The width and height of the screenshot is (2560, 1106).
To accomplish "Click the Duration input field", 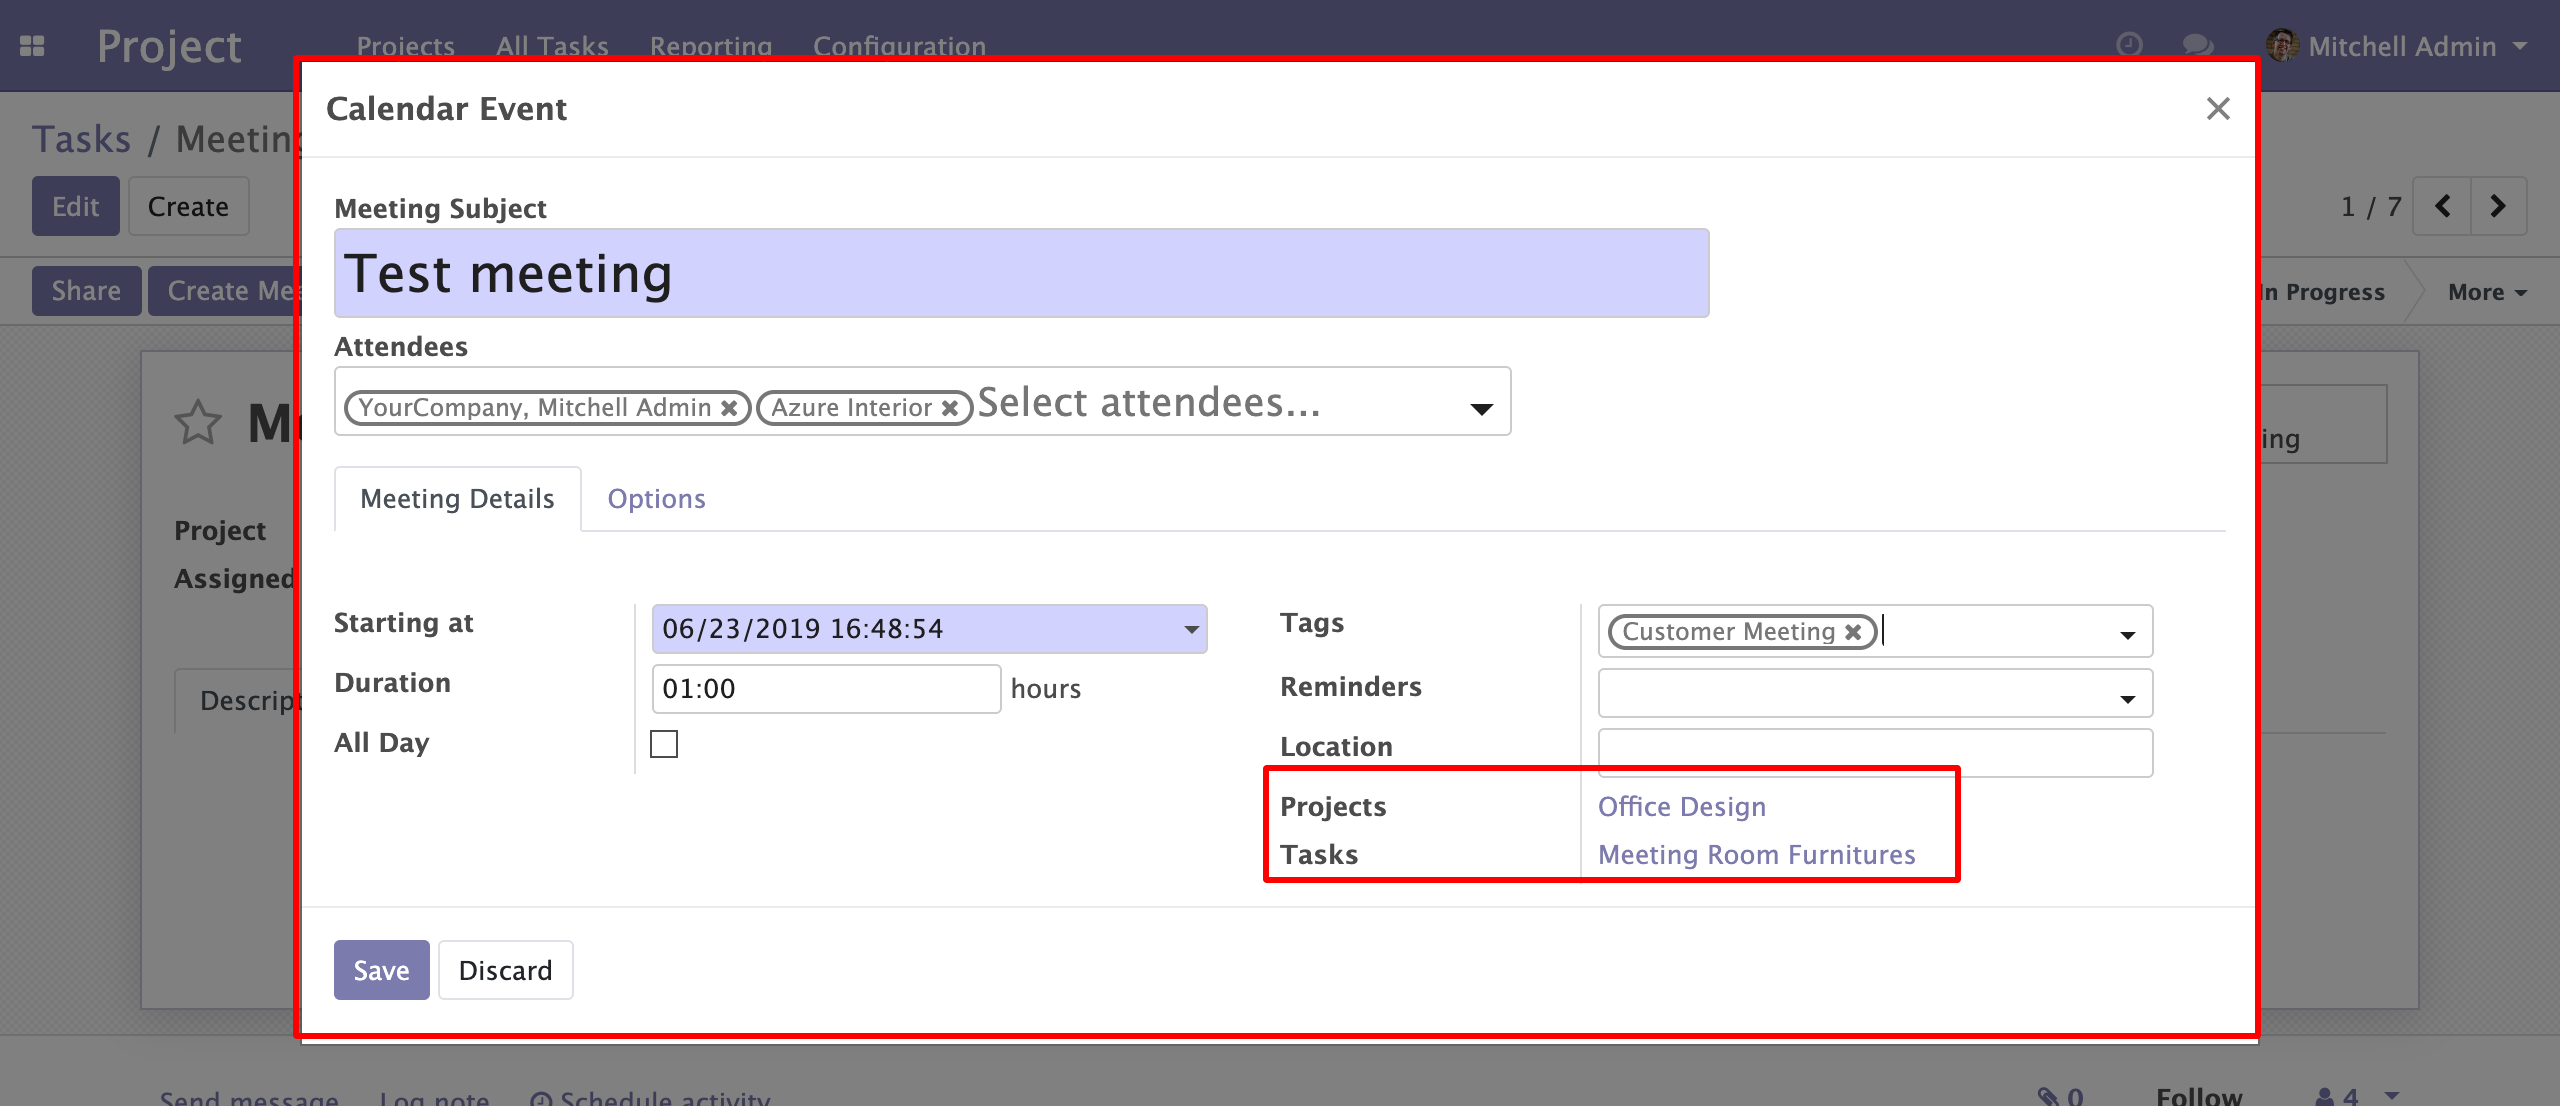I will tap(825, 689).
